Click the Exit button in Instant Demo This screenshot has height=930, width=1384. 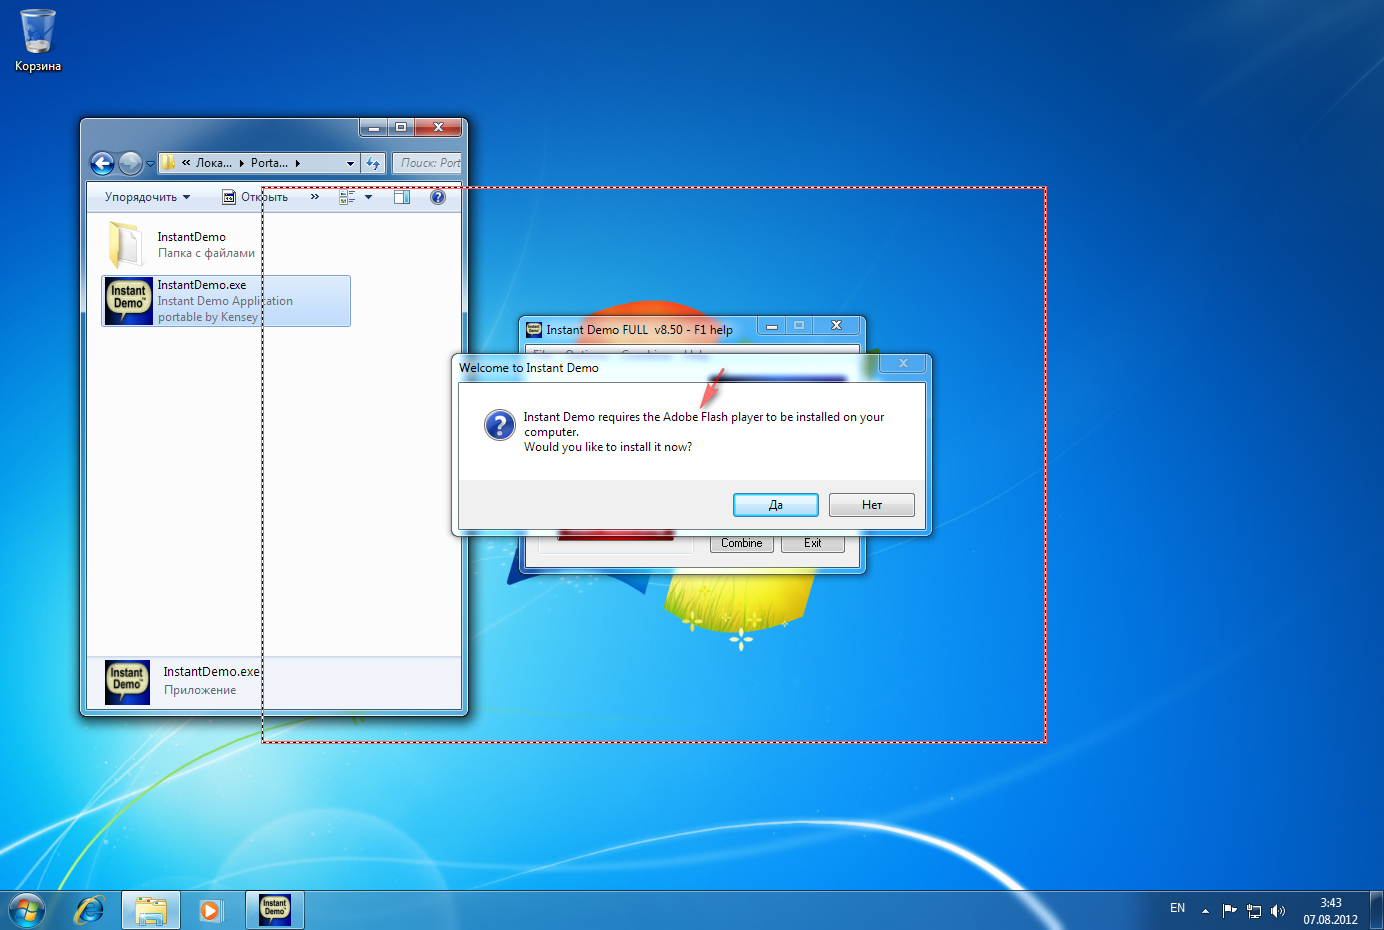pos(813,543)
